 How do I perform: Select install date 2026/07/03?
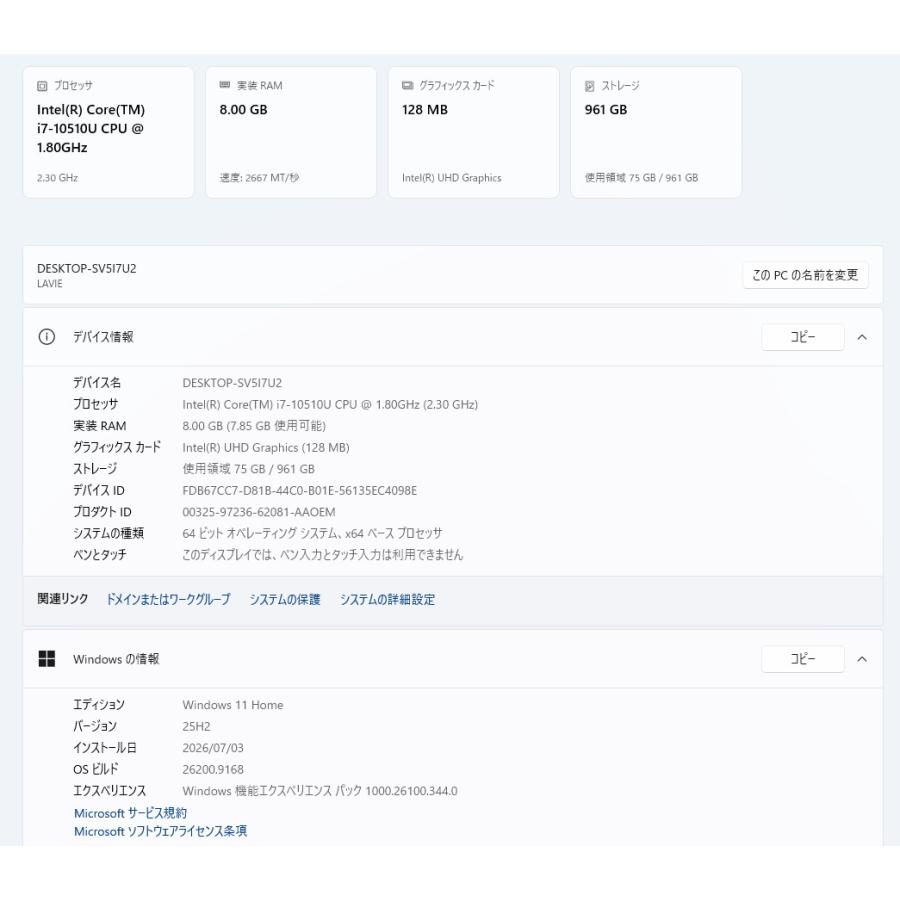point(213,748)
